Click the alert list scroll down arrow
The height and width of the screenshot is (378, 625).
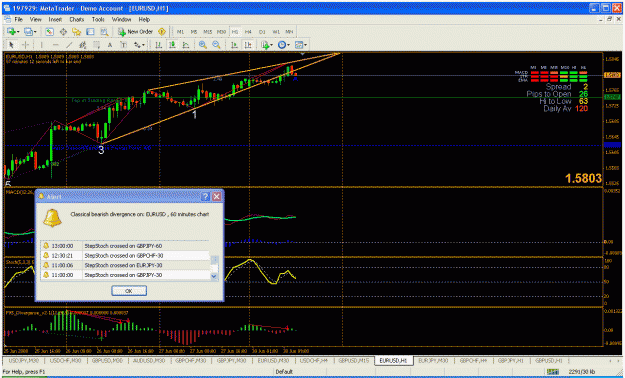pyautogui.click(x=214, y=276)
